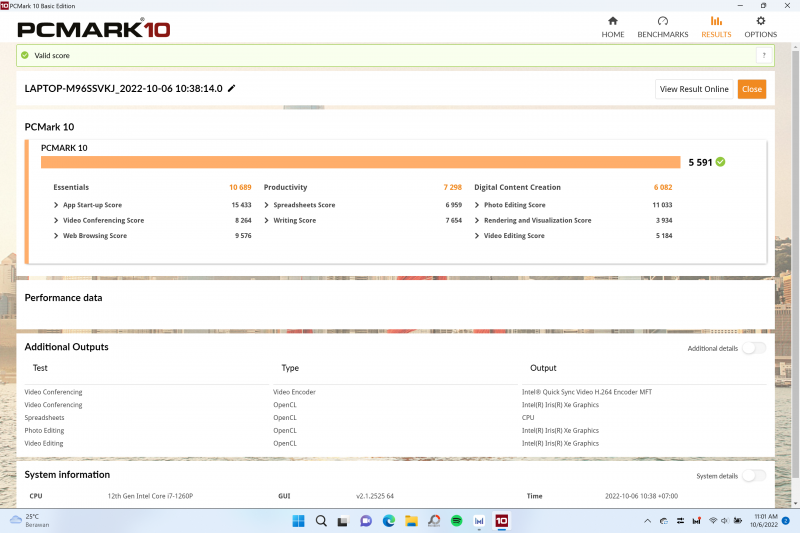Expand Writing Score details
800x533 pixels.
click(x=266, y=220)
